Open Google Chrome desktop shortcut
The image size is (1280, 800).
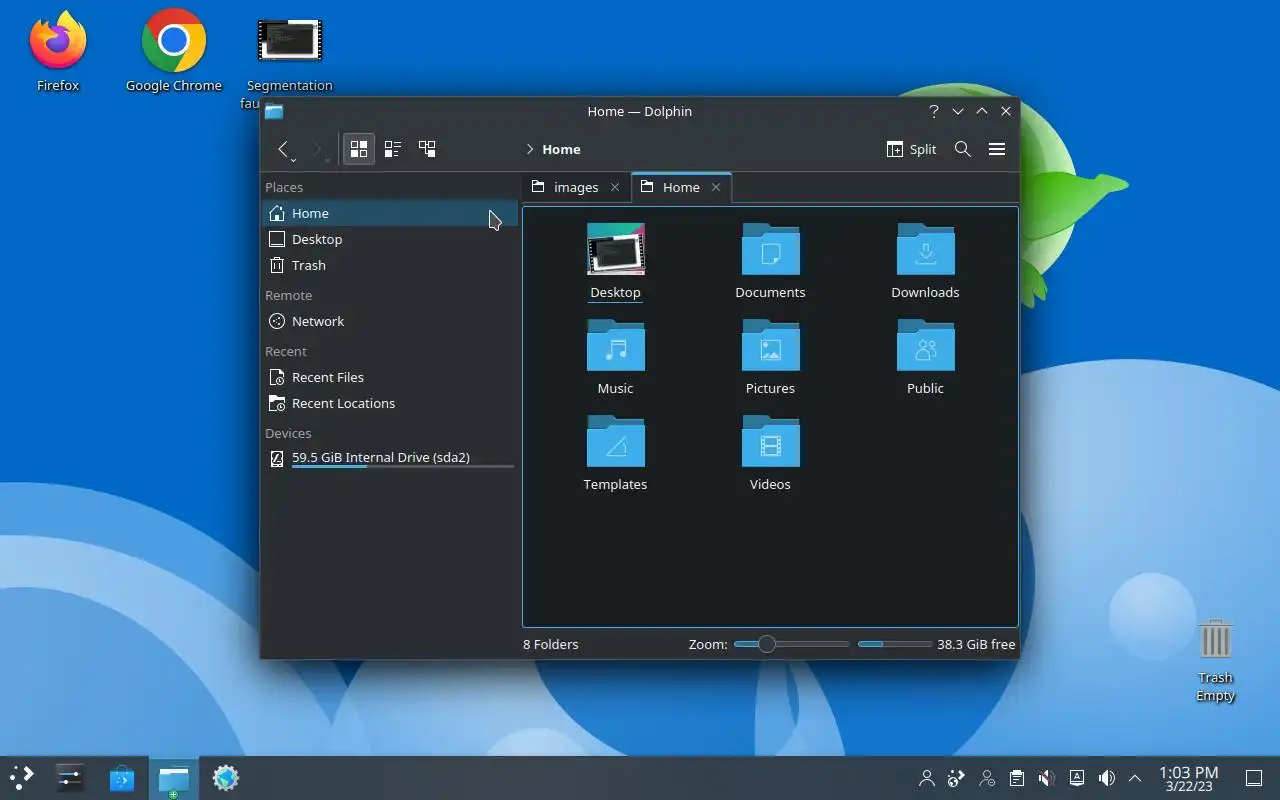(x=174, y=52)
